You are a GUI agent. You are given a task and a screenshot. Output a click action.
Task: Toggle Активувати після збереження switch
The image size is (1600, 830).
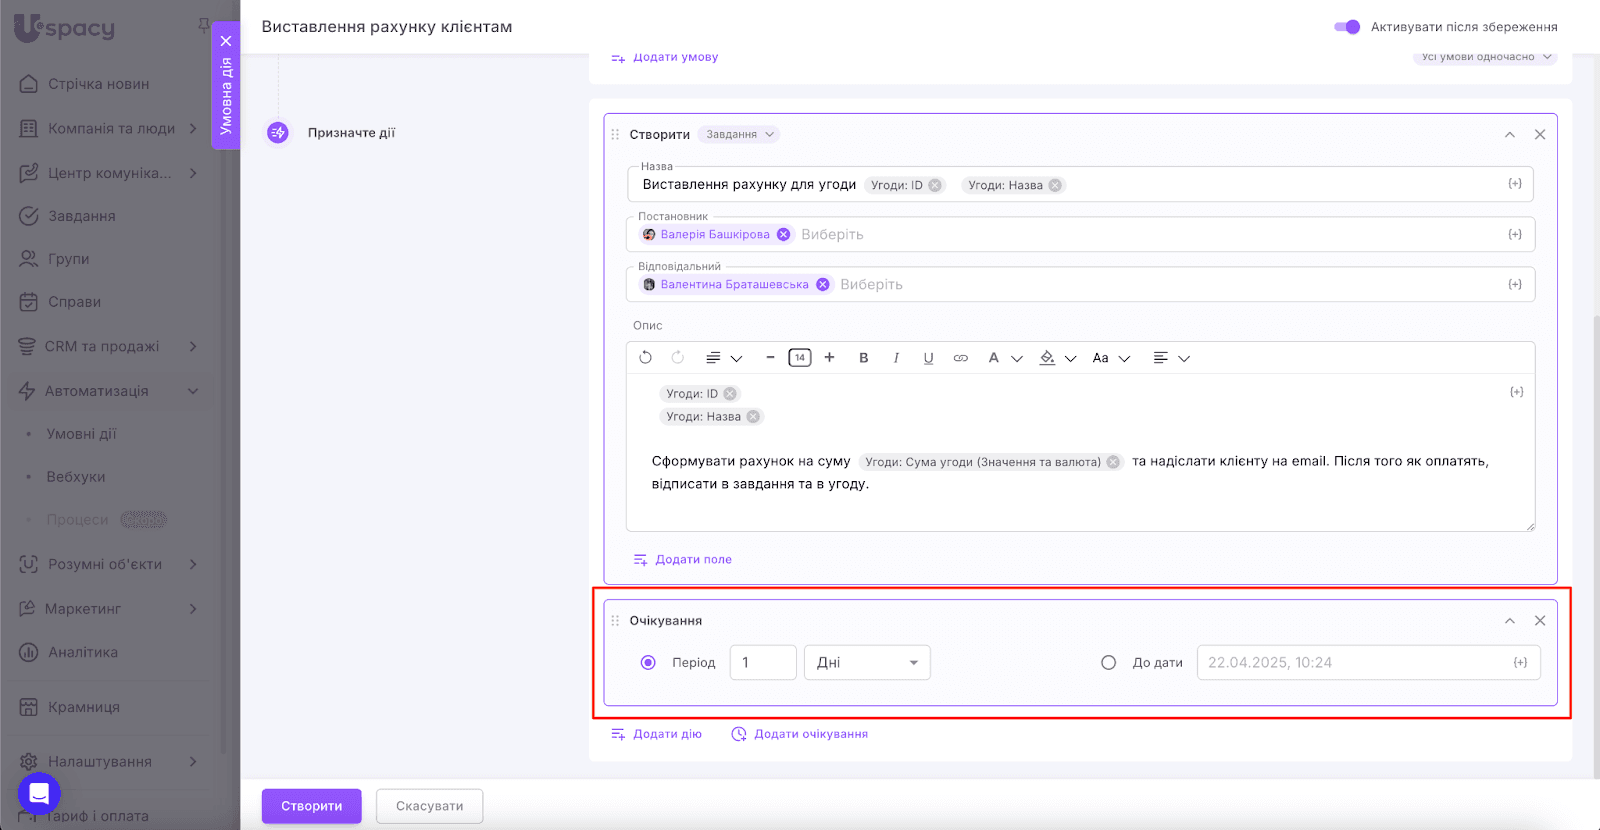click(1347, 27)
